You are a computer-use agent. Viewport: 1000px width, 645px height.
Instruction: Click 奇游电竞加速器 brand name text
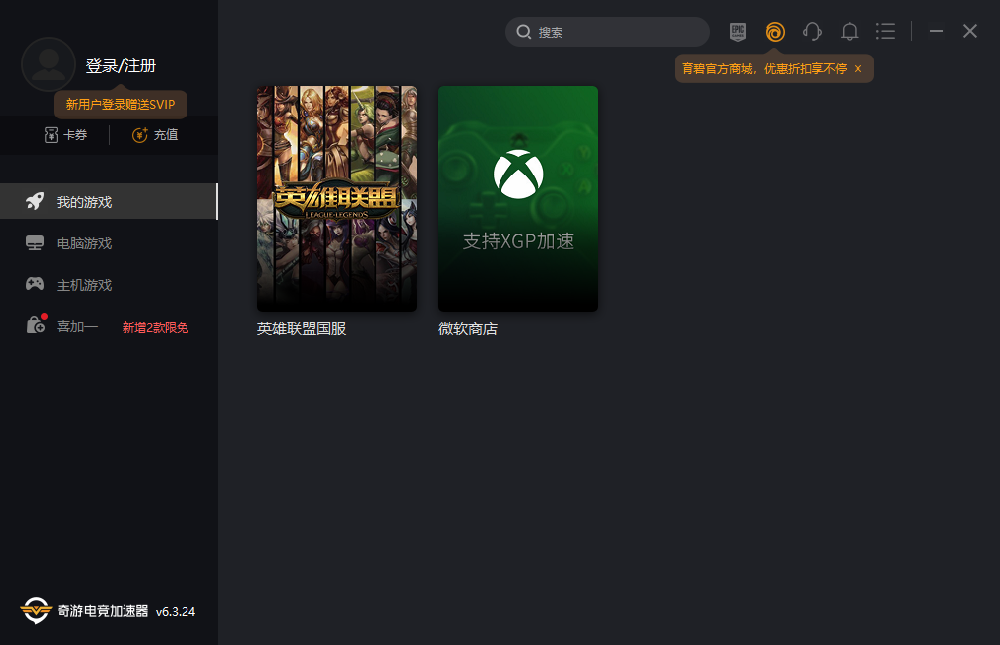(x=103, y=611)
